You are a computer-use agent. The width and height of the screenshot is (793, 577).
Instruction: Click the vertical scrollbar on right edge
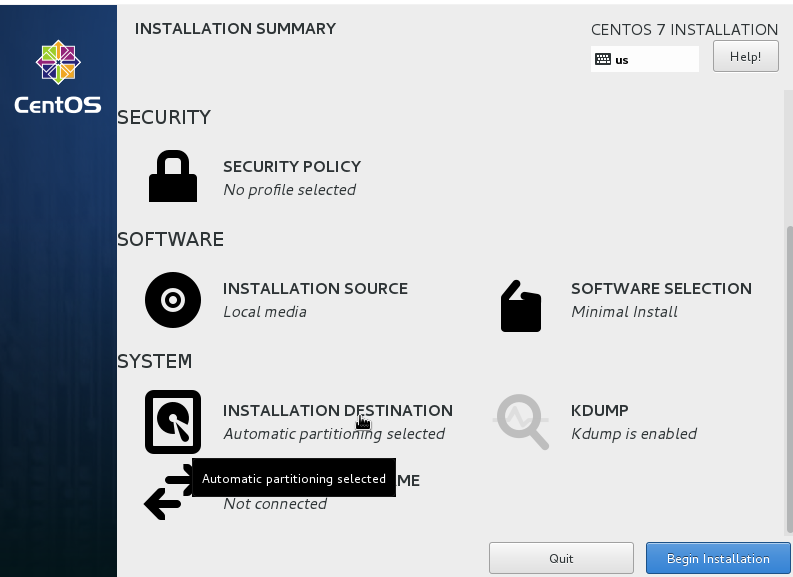788,379
